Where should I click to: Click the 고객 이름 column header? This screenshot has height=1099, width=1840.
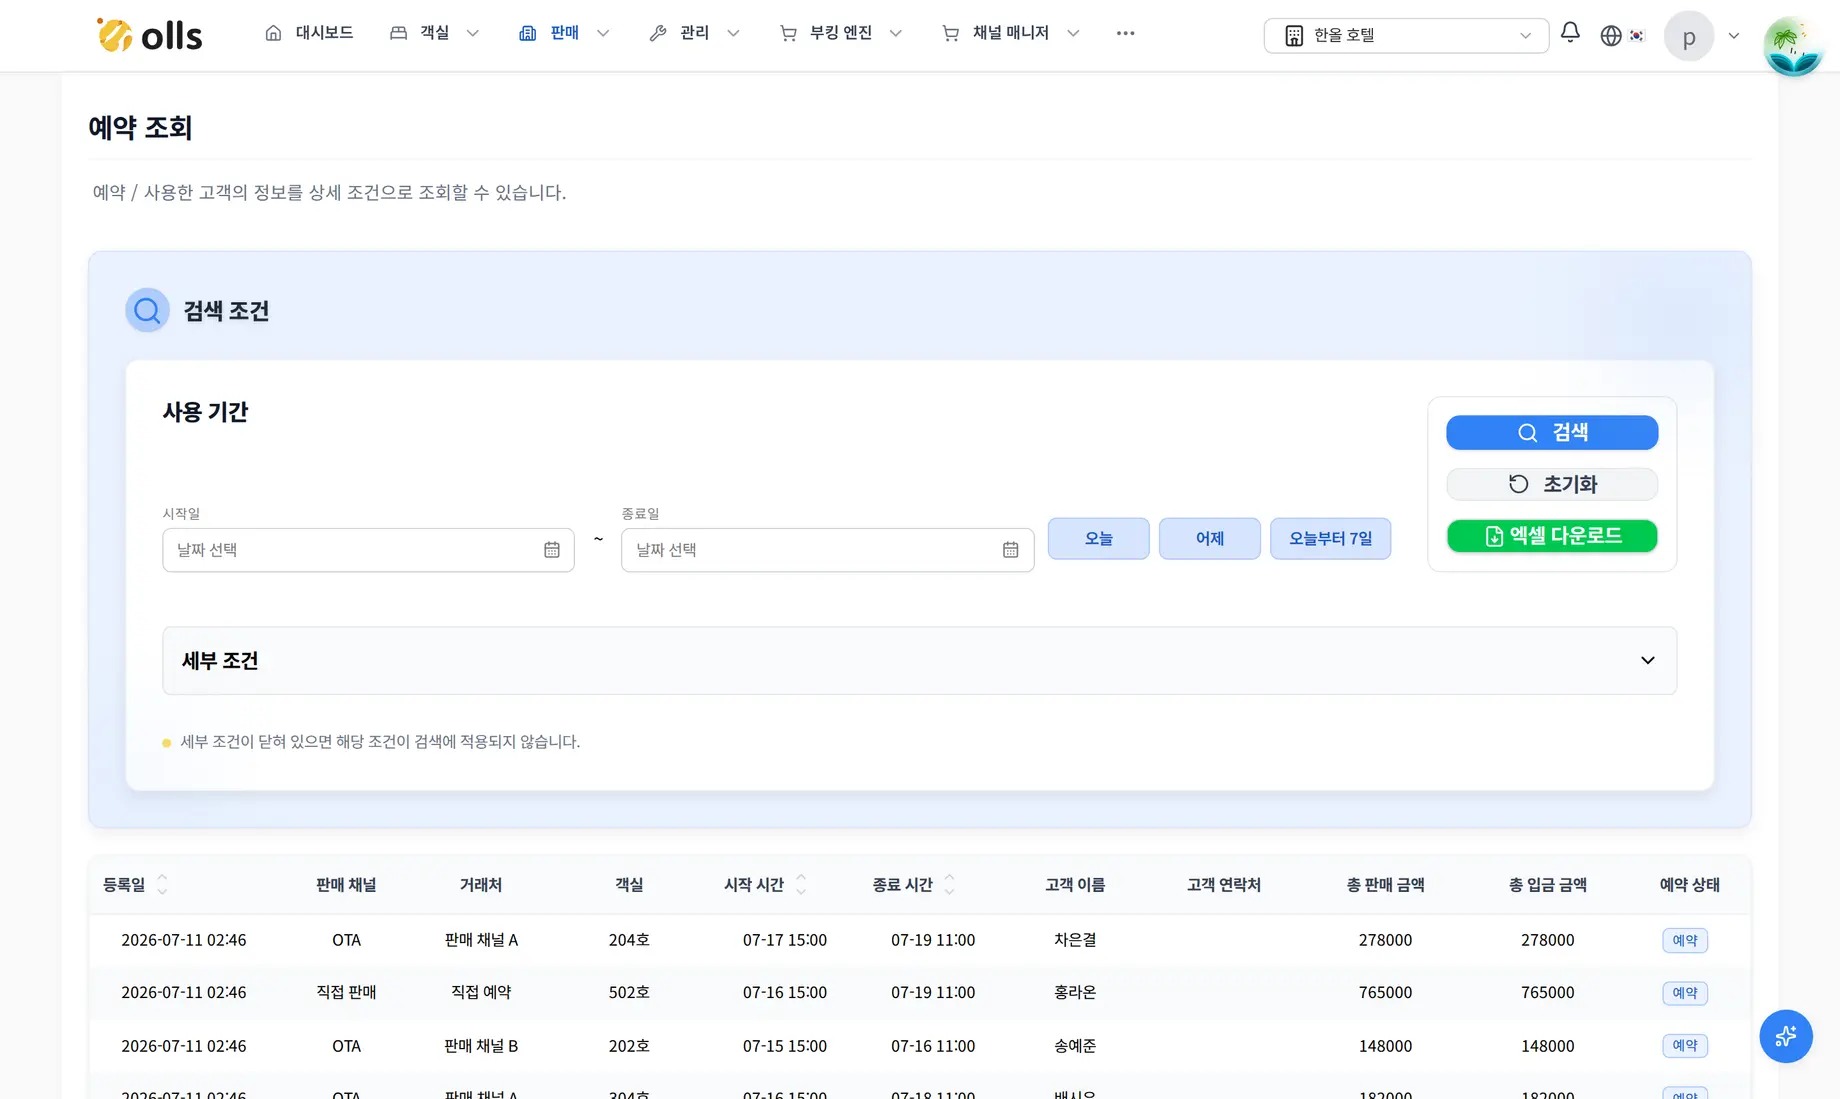pos(1075,885)
